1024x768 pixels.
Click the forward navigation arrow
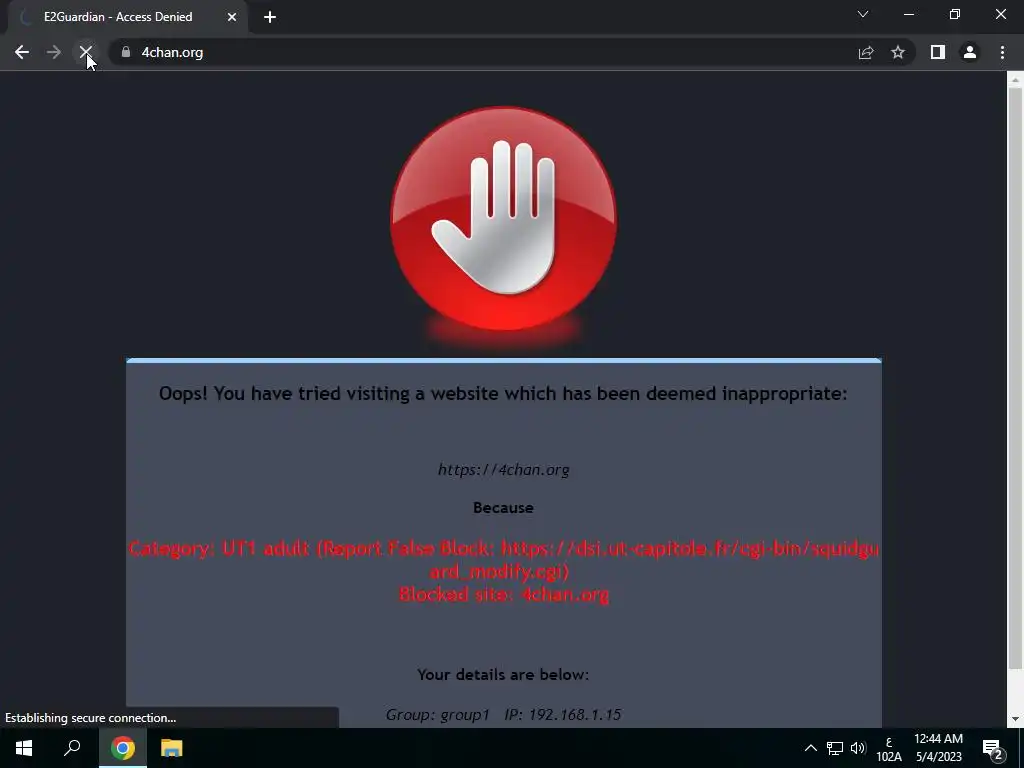[54, 52]
